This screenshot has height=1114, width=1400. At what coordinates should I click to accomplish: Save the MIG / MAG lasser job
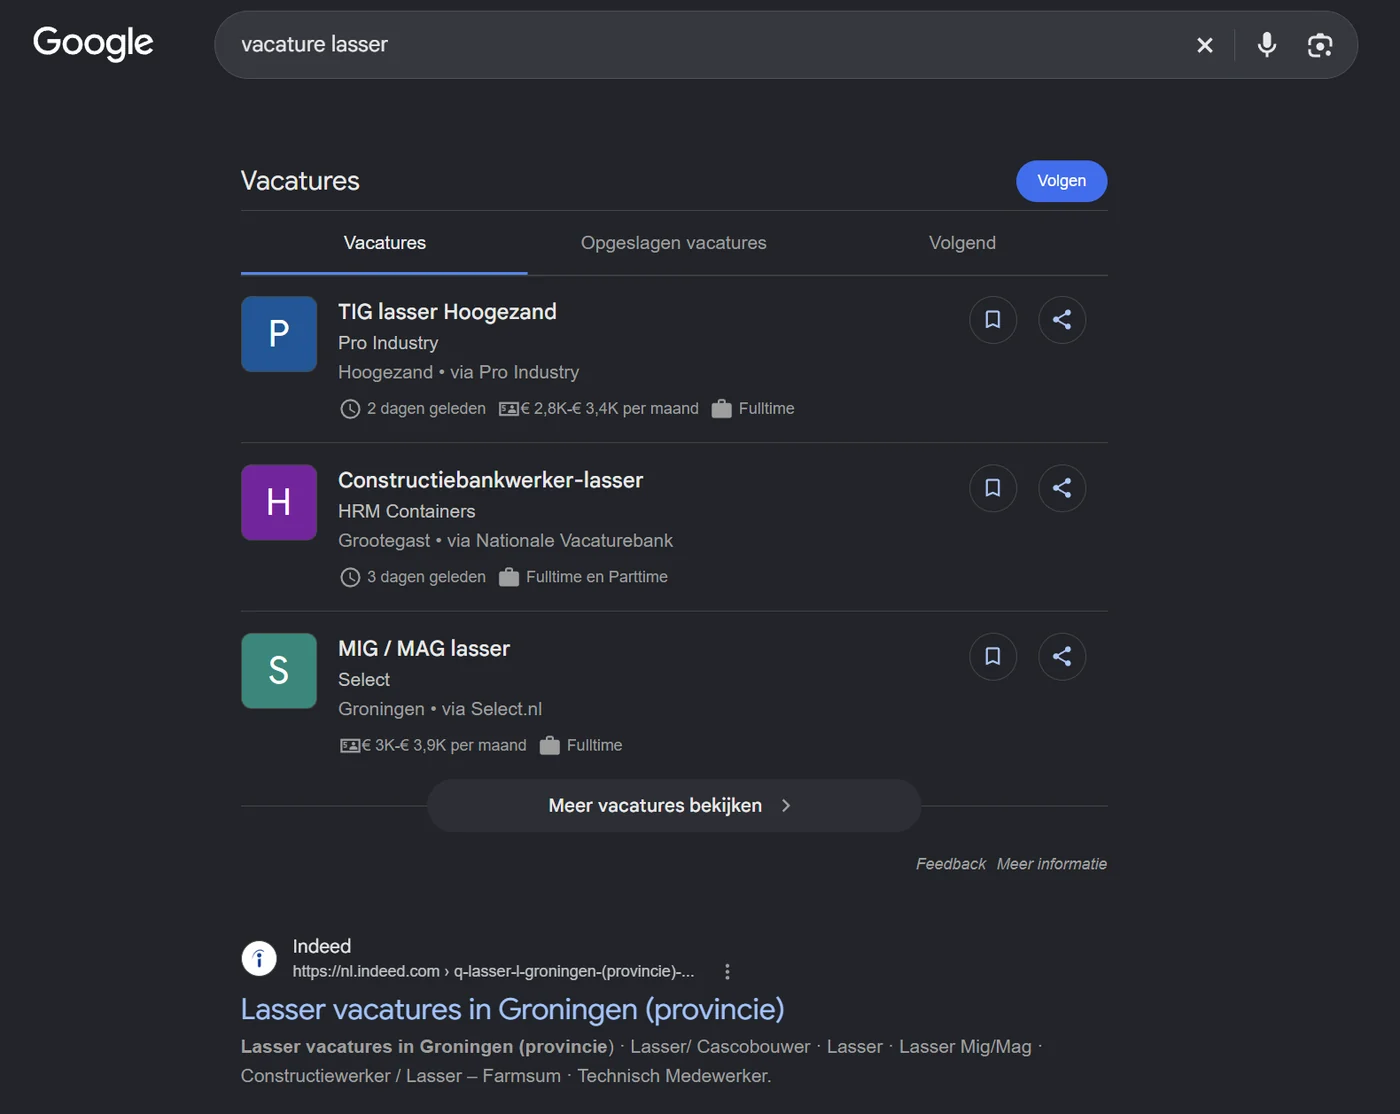(993, 657)
